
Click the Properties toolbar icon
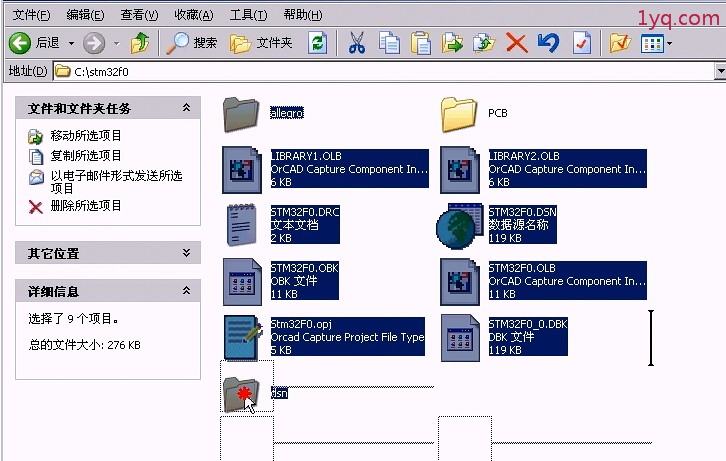coord(582,43)
